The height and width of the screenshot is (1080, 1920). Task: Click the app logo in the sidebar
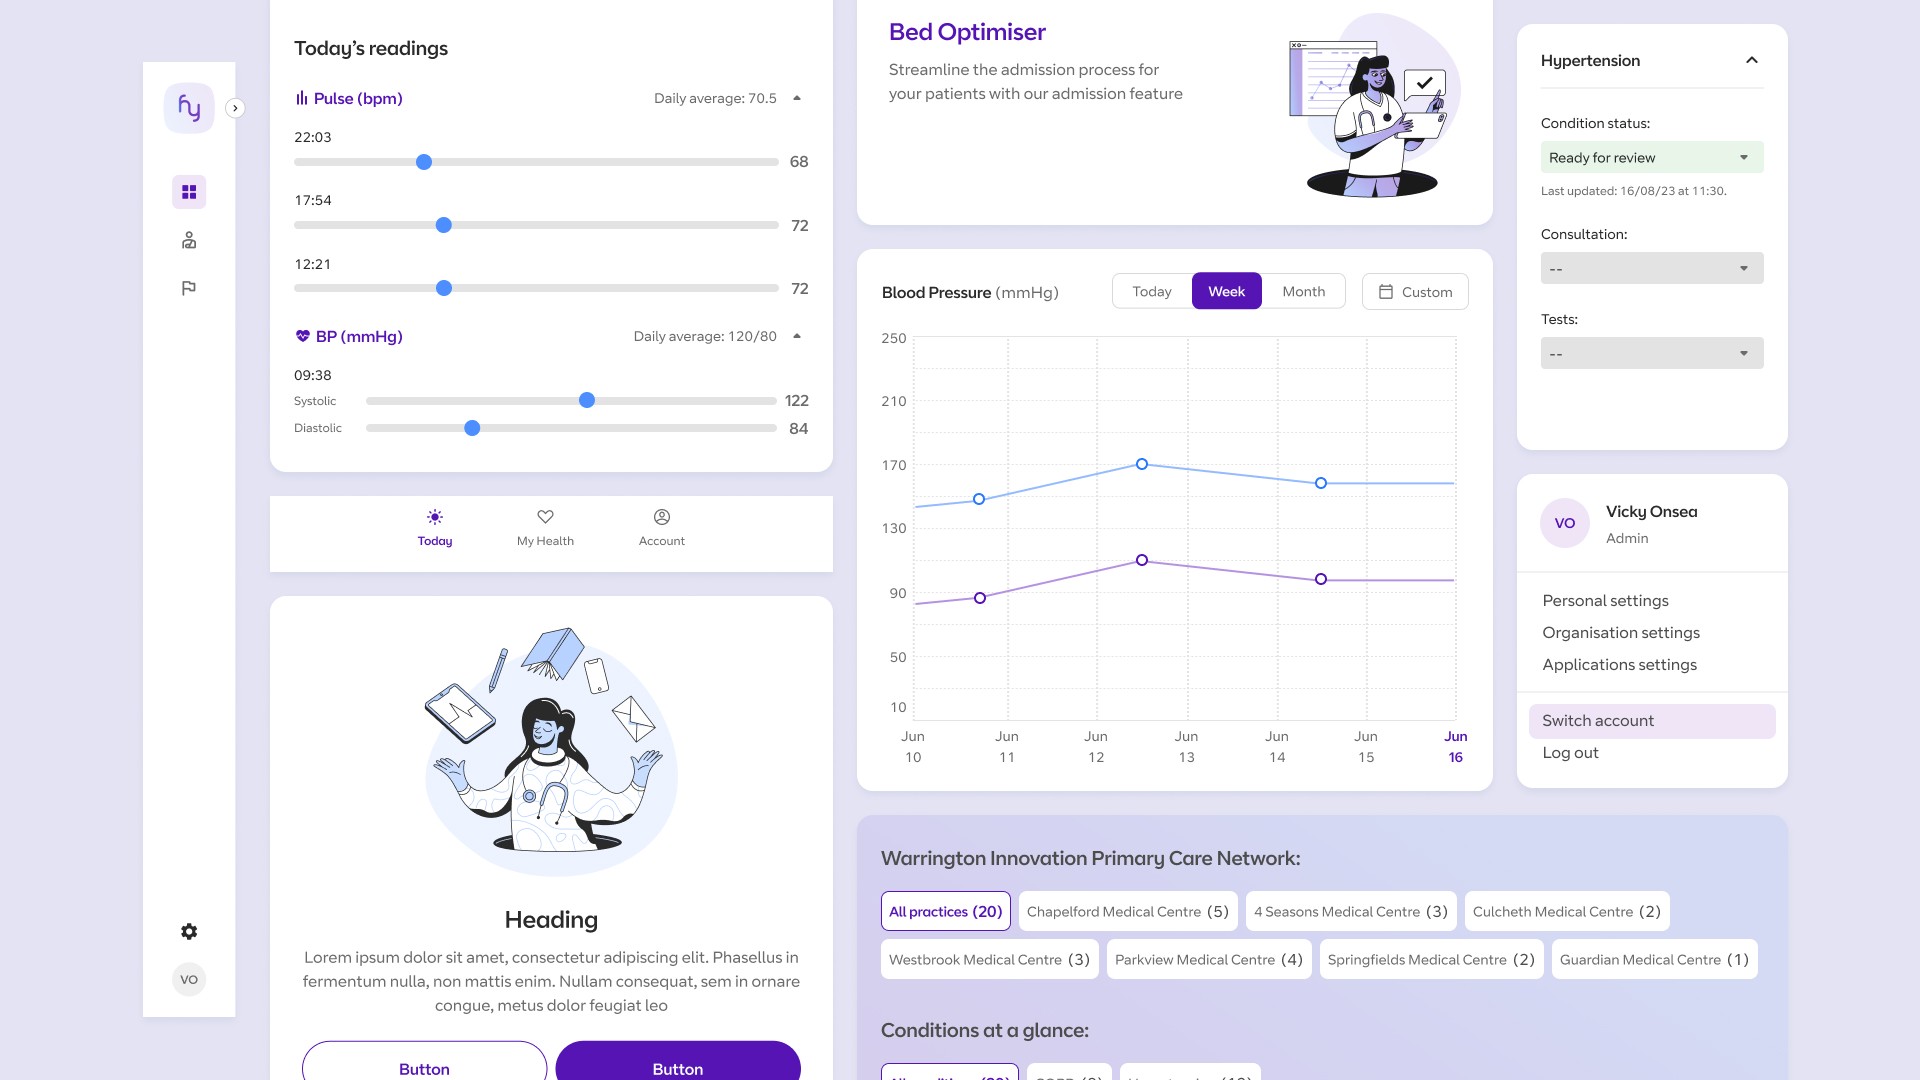click(189, 108)
